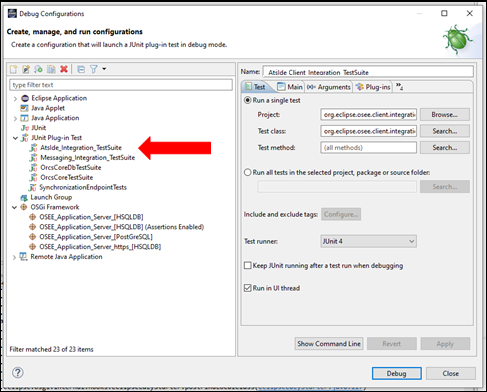Select OrcsCoreTestSuite configuration
487x392 pixels.
(67, 178)
